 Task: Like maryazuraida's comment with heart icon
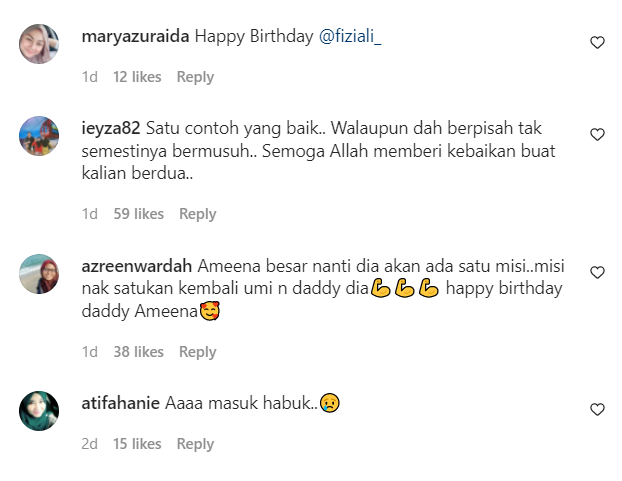pyautogui.click(x=597, y=42)
